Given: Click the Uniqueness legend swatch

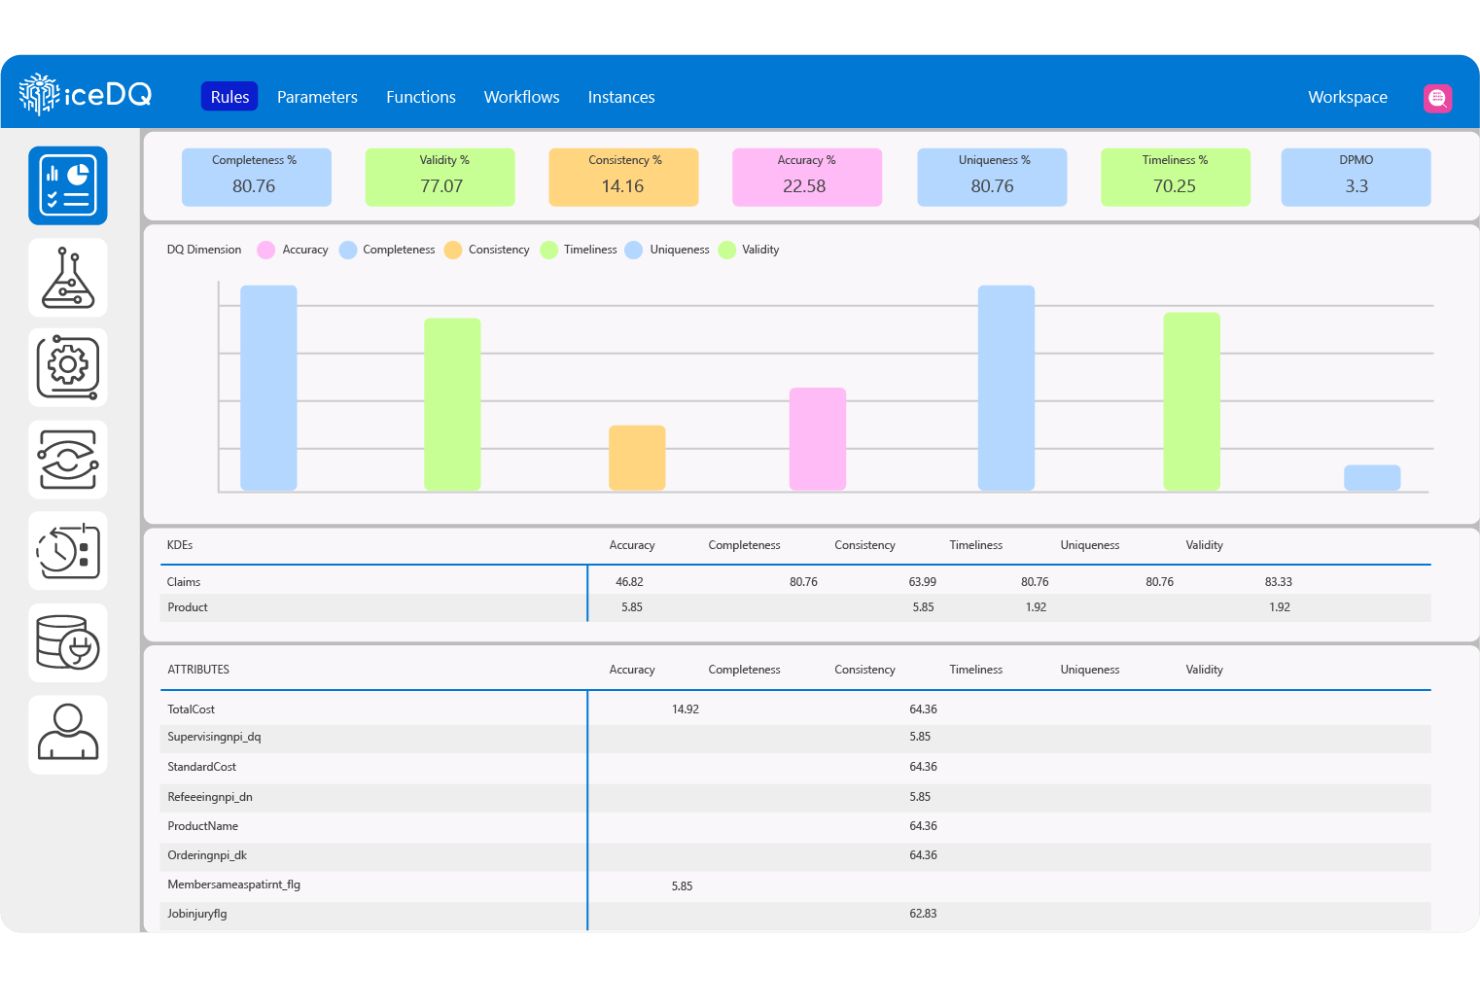Looking at the screenshot, I should [x=634, y=250].
